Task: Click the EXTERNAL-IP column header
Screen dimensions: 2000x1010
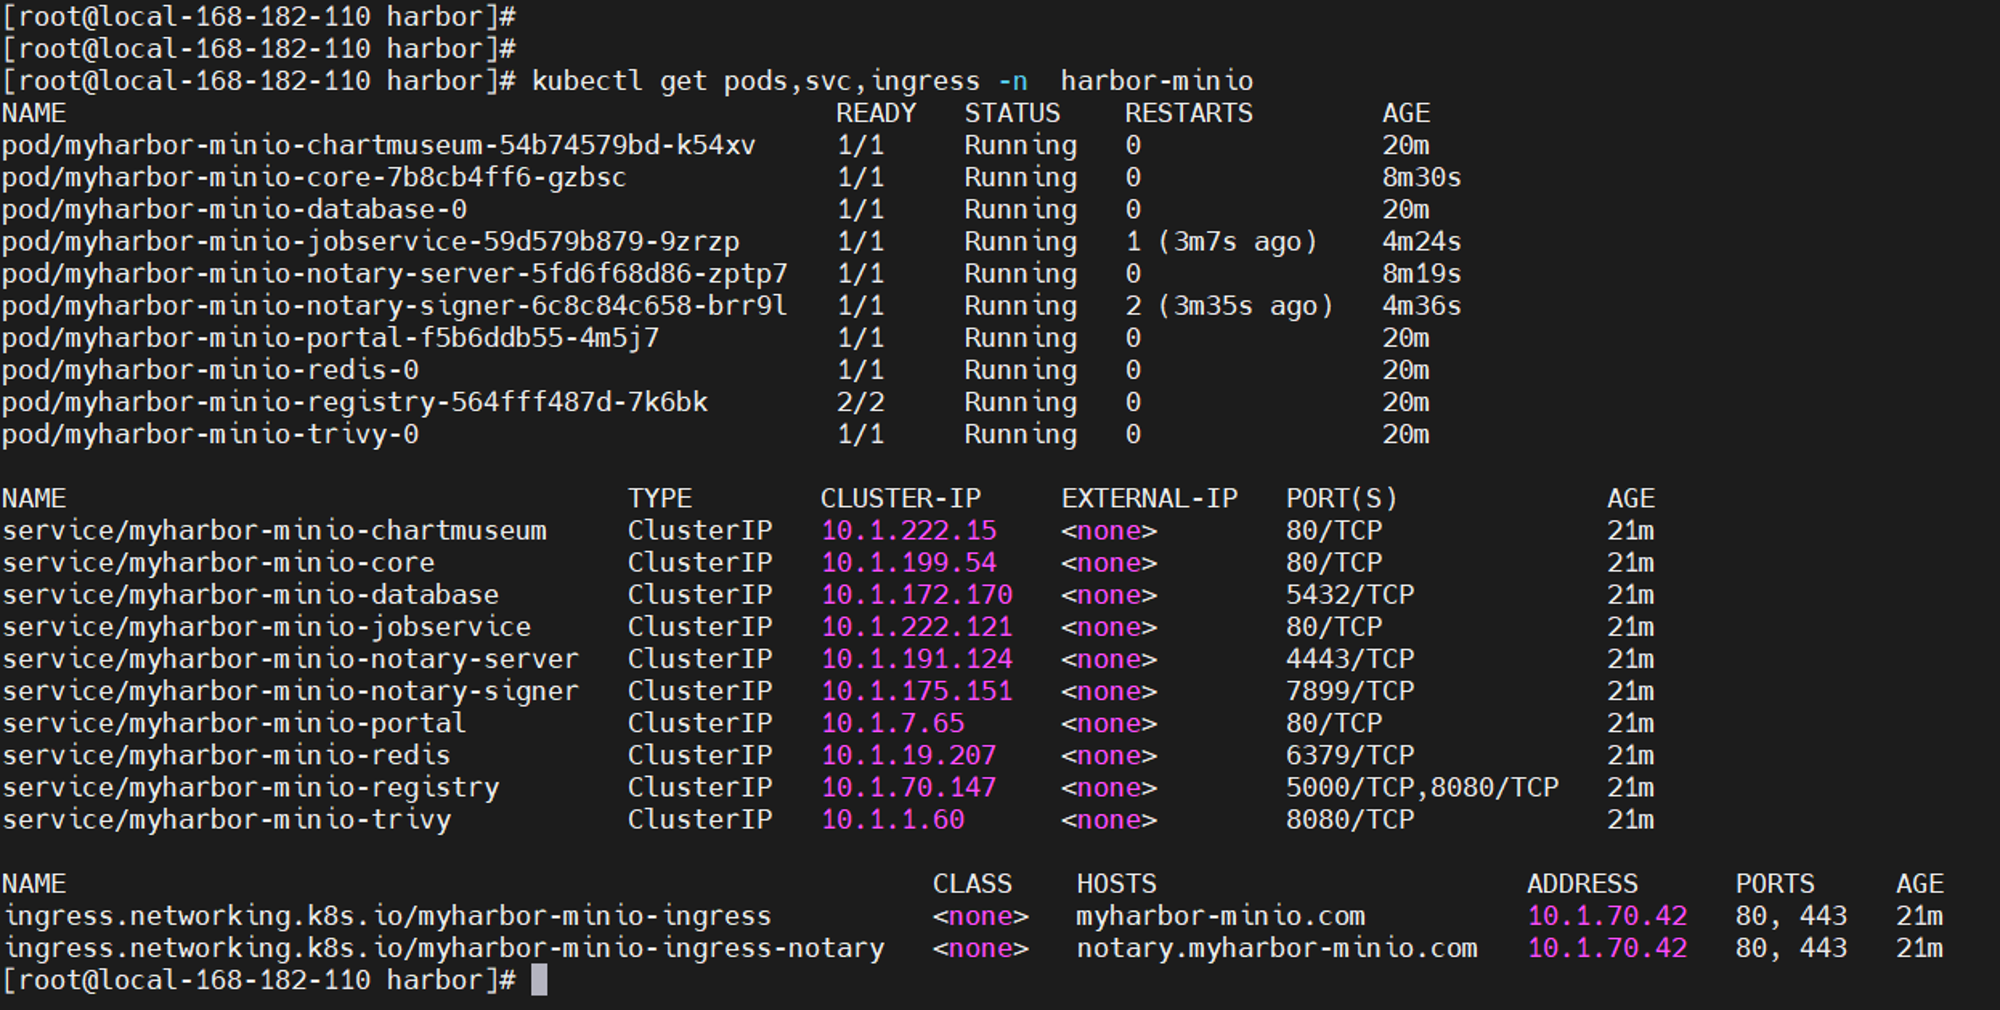Action: click(x=1150, y=498)
